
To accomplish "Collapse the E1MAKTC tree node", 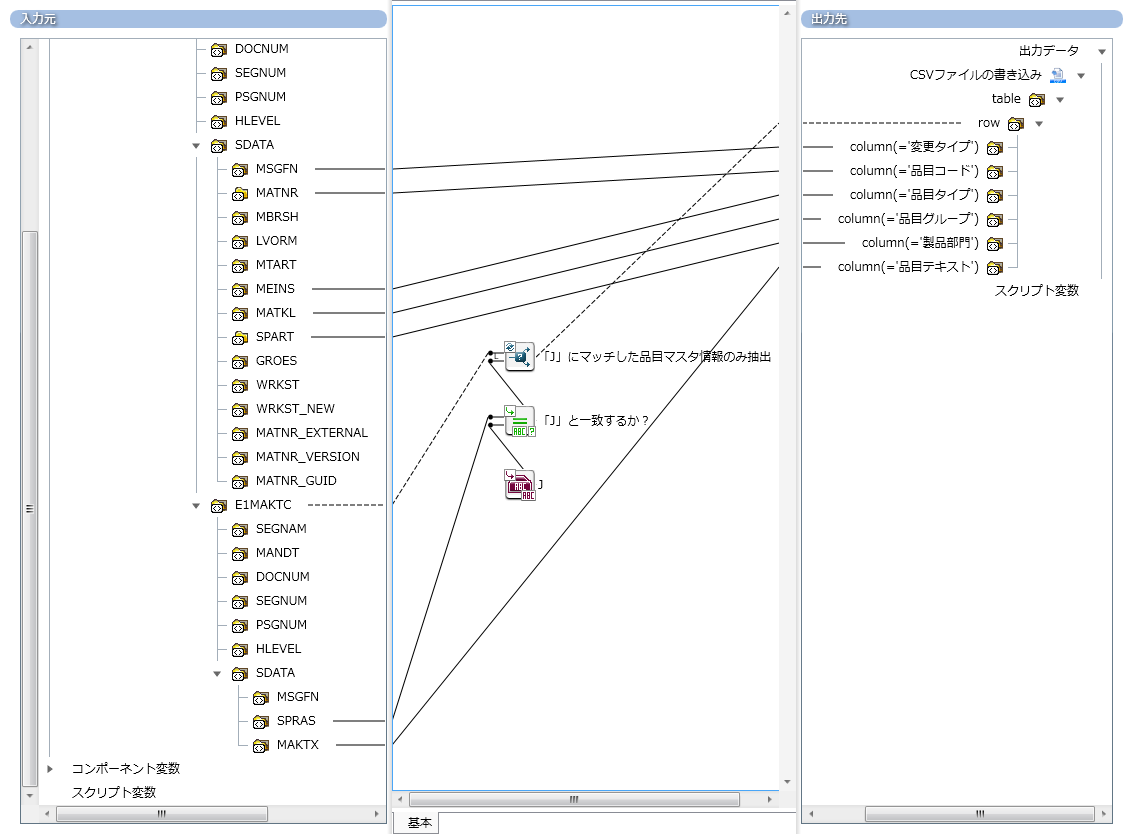I will click(196, 505).
